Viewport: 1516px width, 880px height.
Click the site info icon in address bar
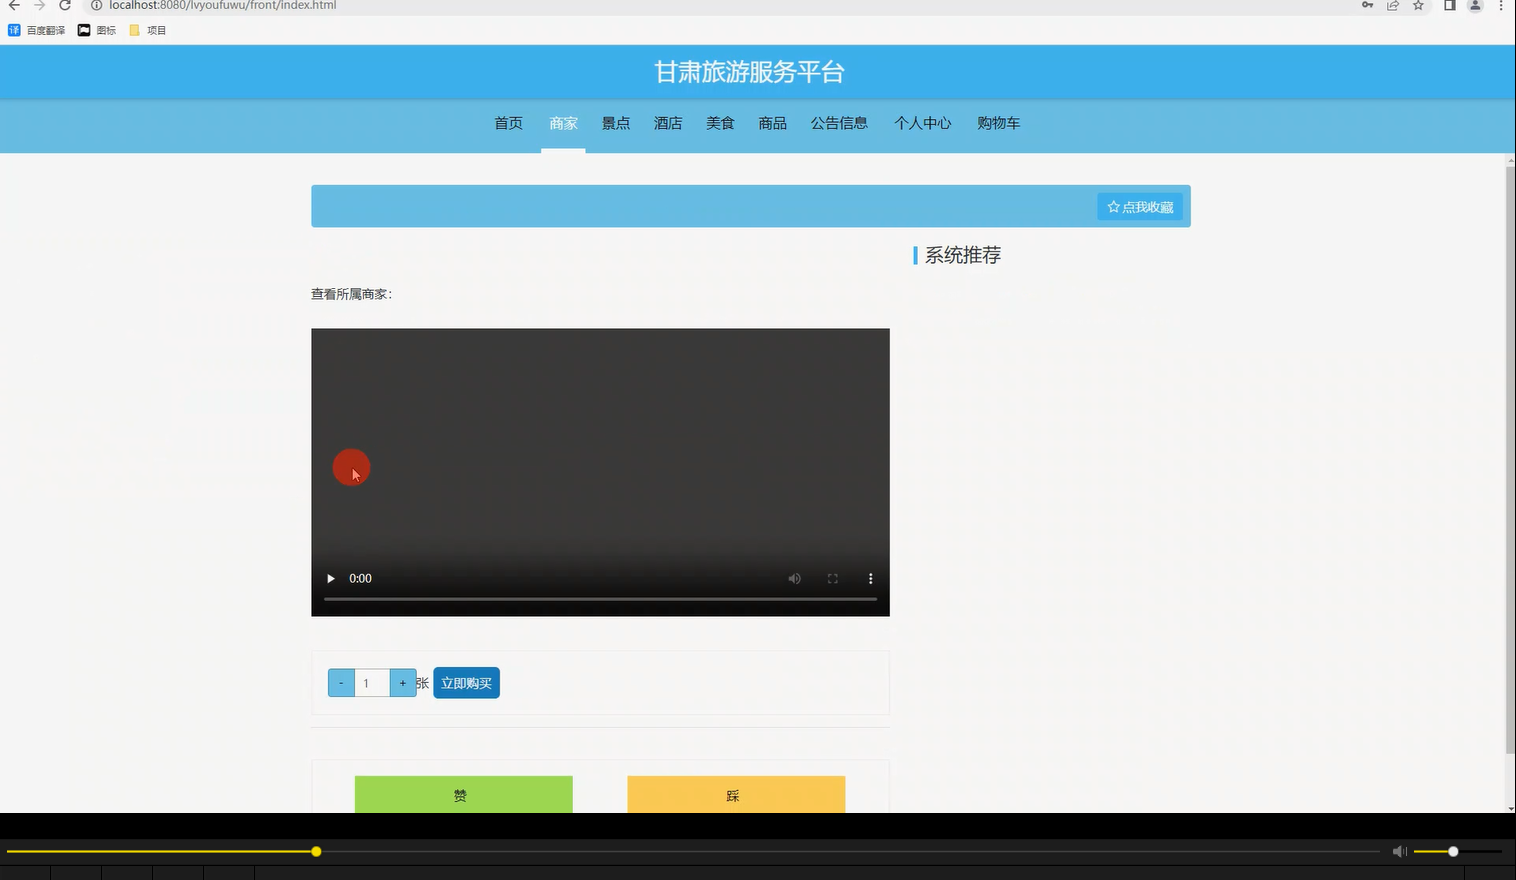[x=97, y=5]
